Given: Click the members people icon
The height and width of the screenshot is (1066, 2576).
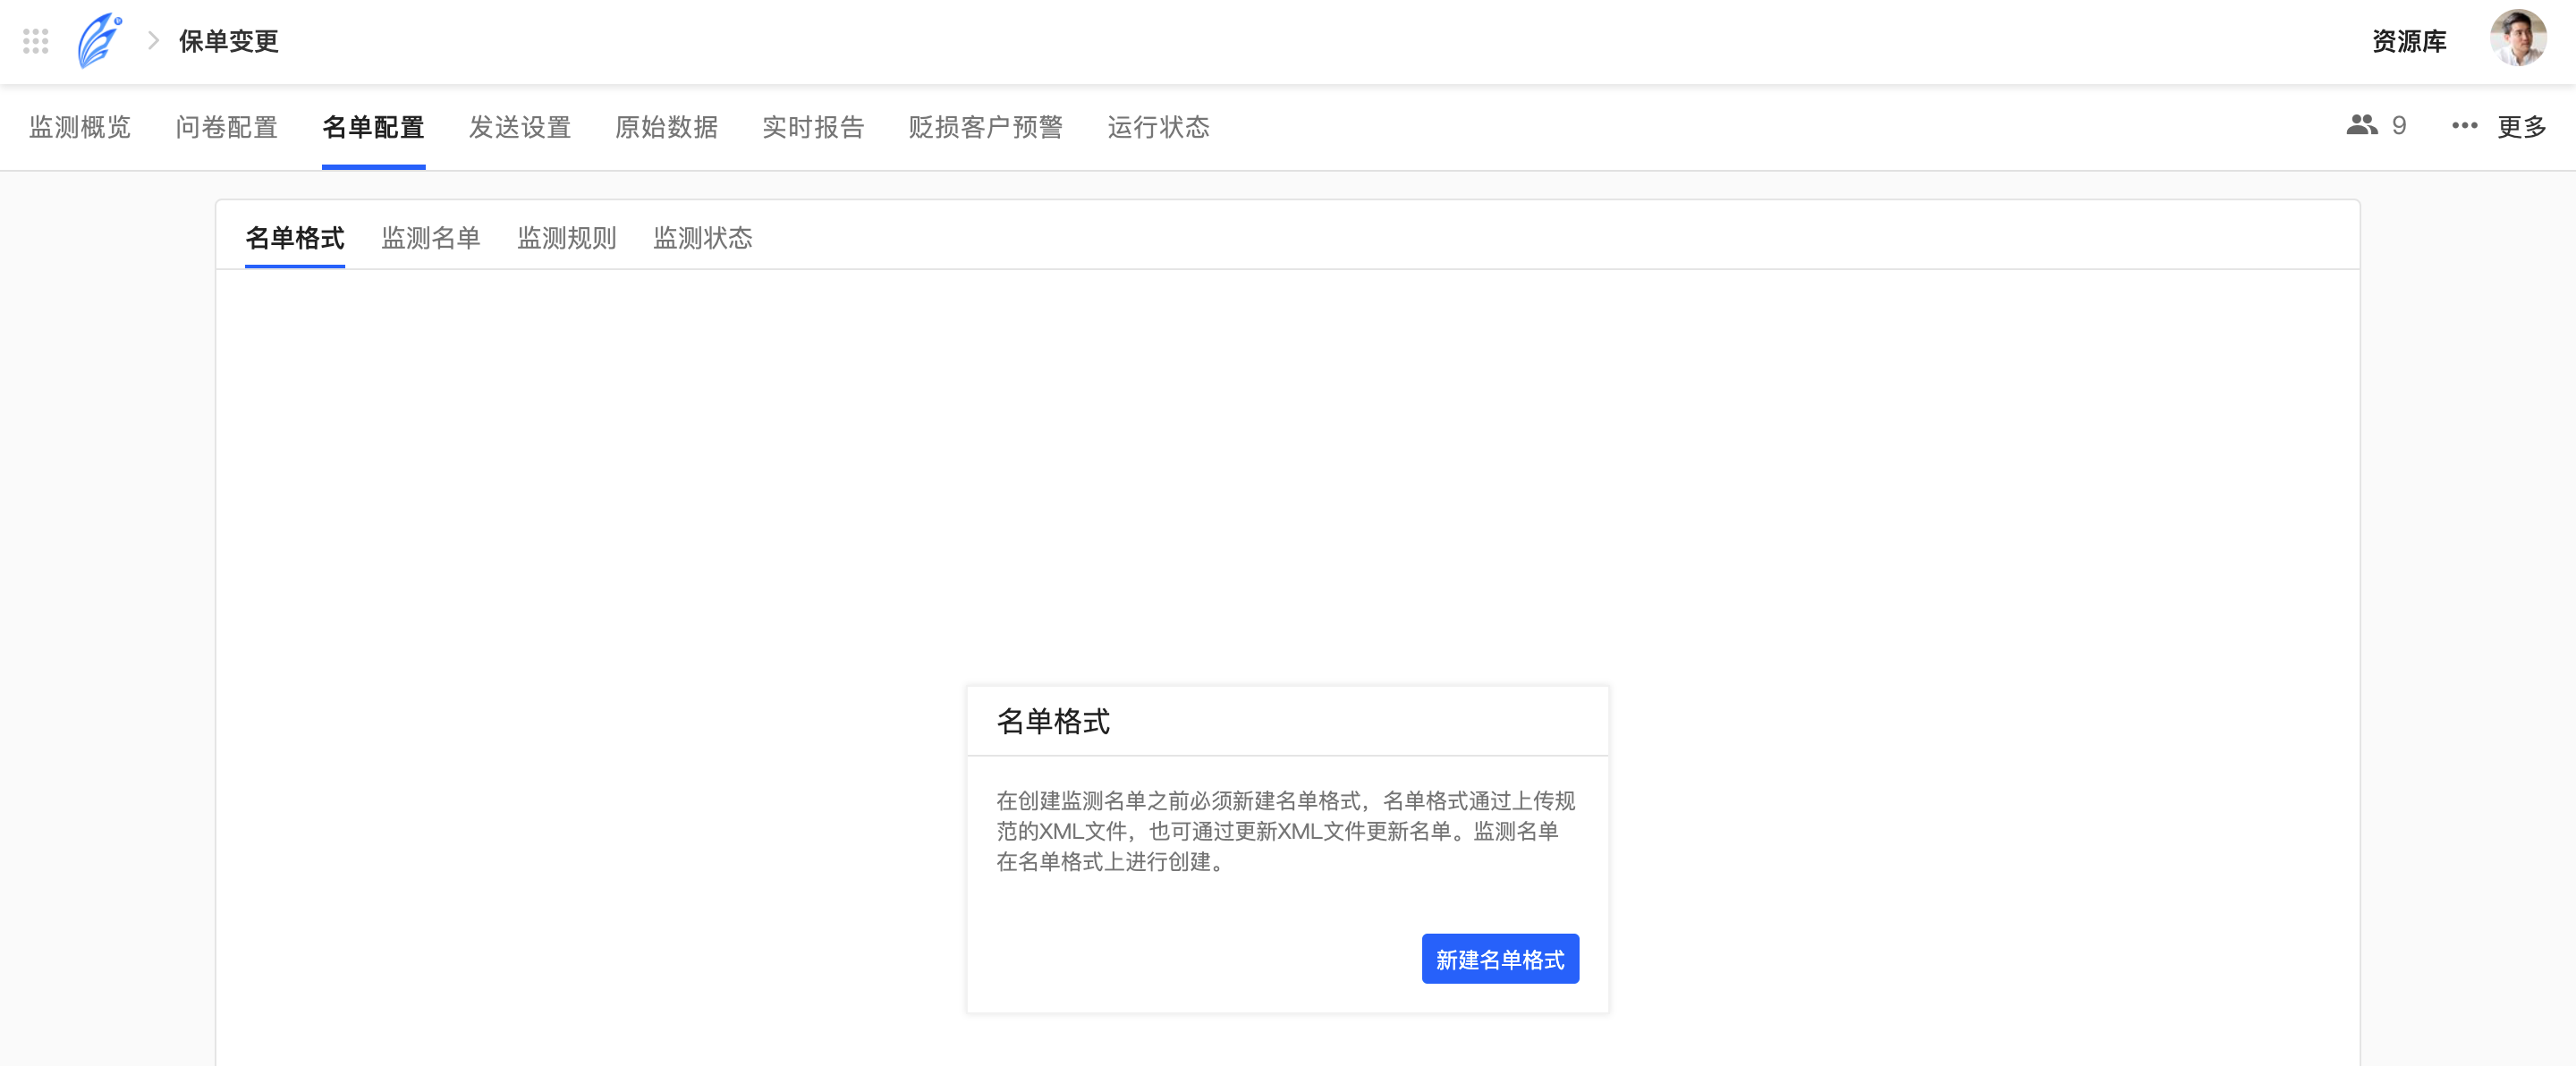Looking at the screenshot, I should point(2362,126).
